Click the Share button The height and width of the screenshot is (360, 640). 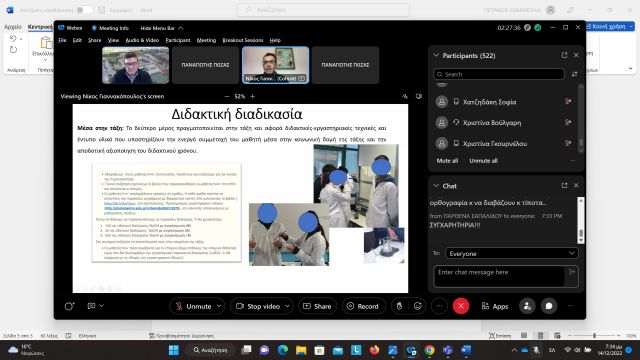point(317,306)
